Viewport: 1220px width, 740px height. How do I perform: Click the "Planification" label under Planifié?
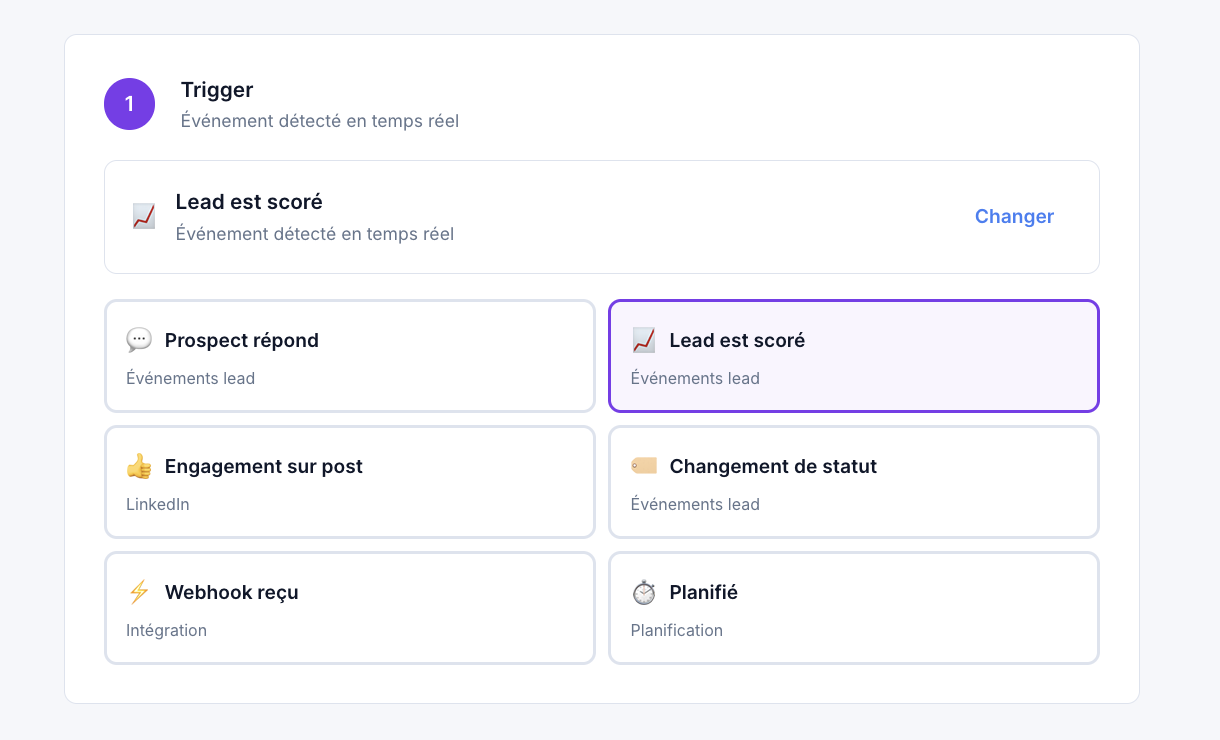tap(677, 630)
